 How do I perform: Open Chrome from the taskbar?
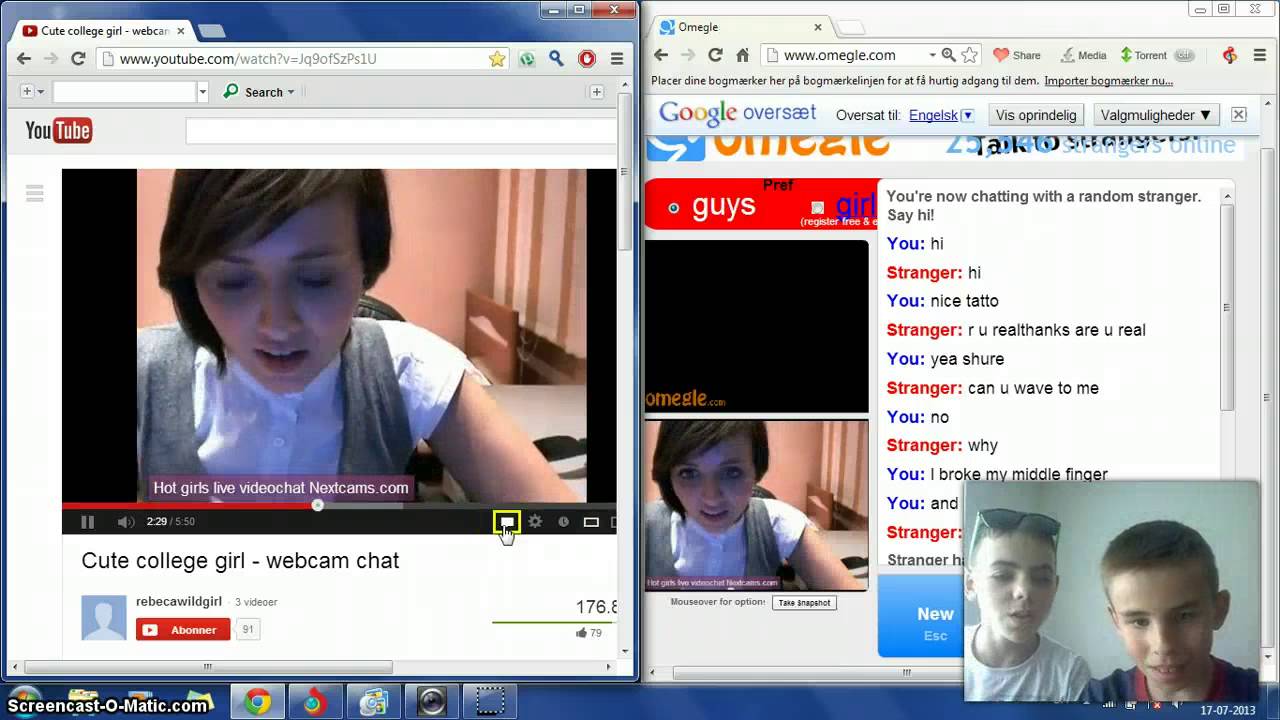pos(258,702)
